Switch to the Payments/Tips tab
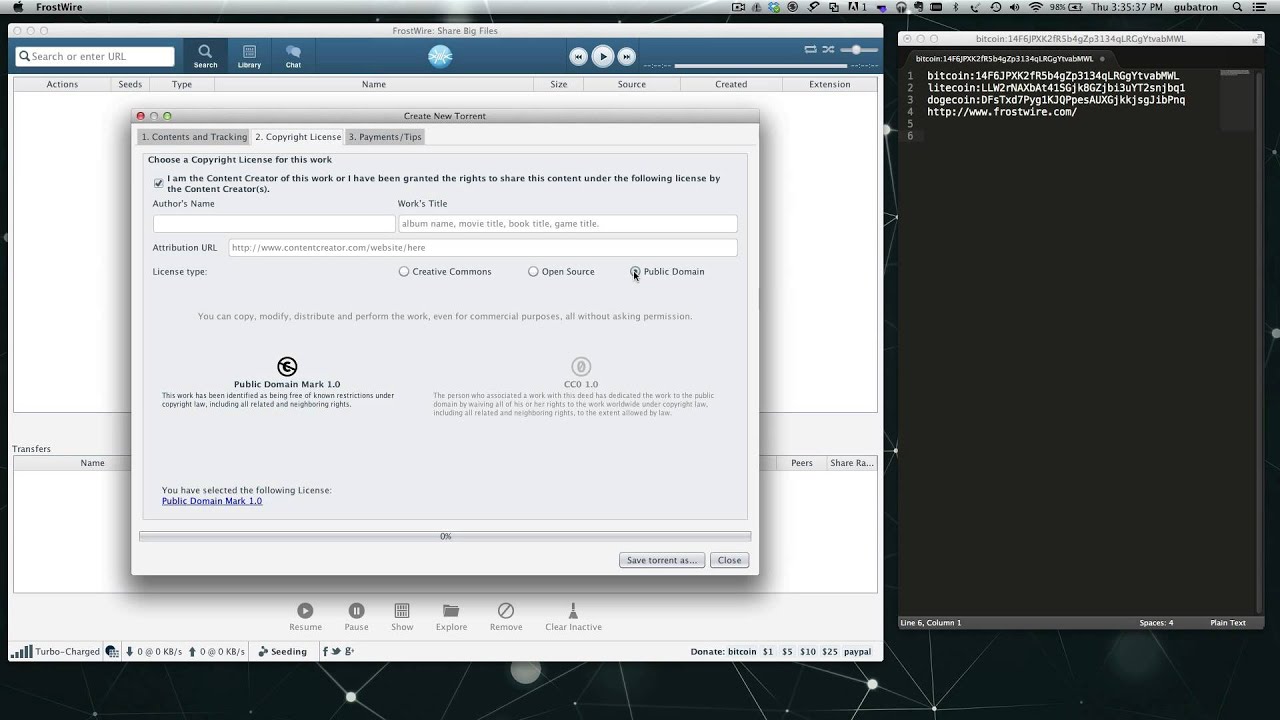 pyautogui.click(x=385, y=137)
